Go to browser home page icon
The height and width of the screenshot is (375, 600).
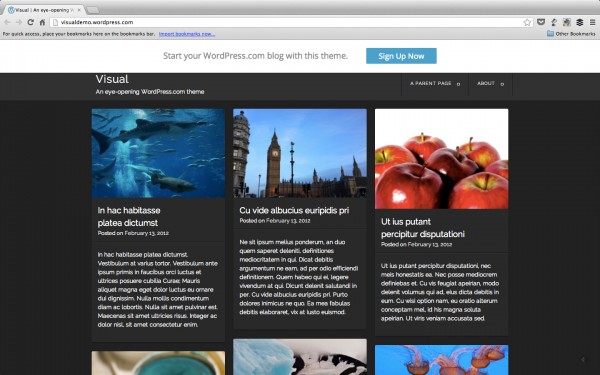[42, 22]
